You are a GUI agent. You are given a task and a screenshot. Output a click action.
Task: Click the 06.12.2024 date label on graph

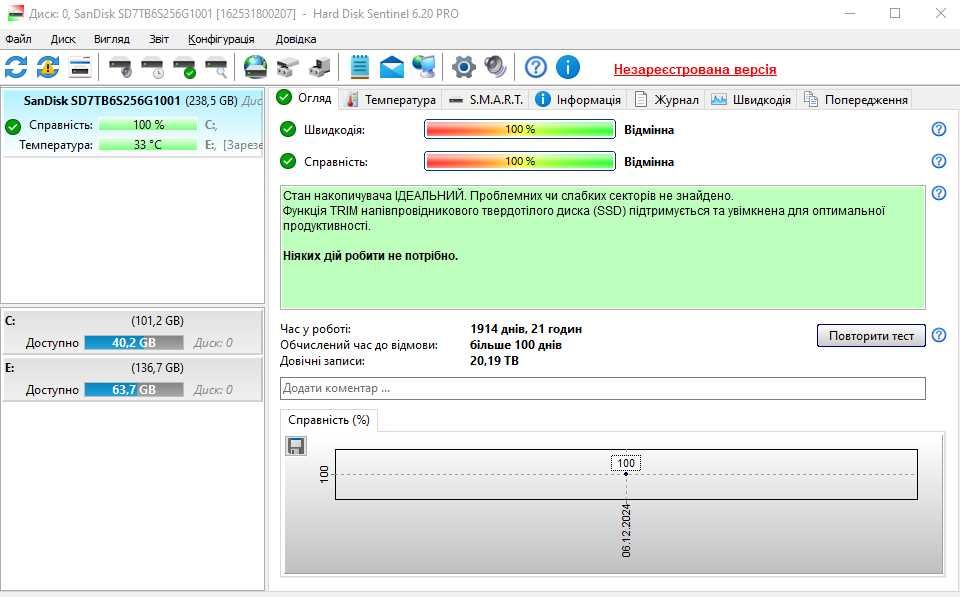pyautogui.click(x=626, y=530)
